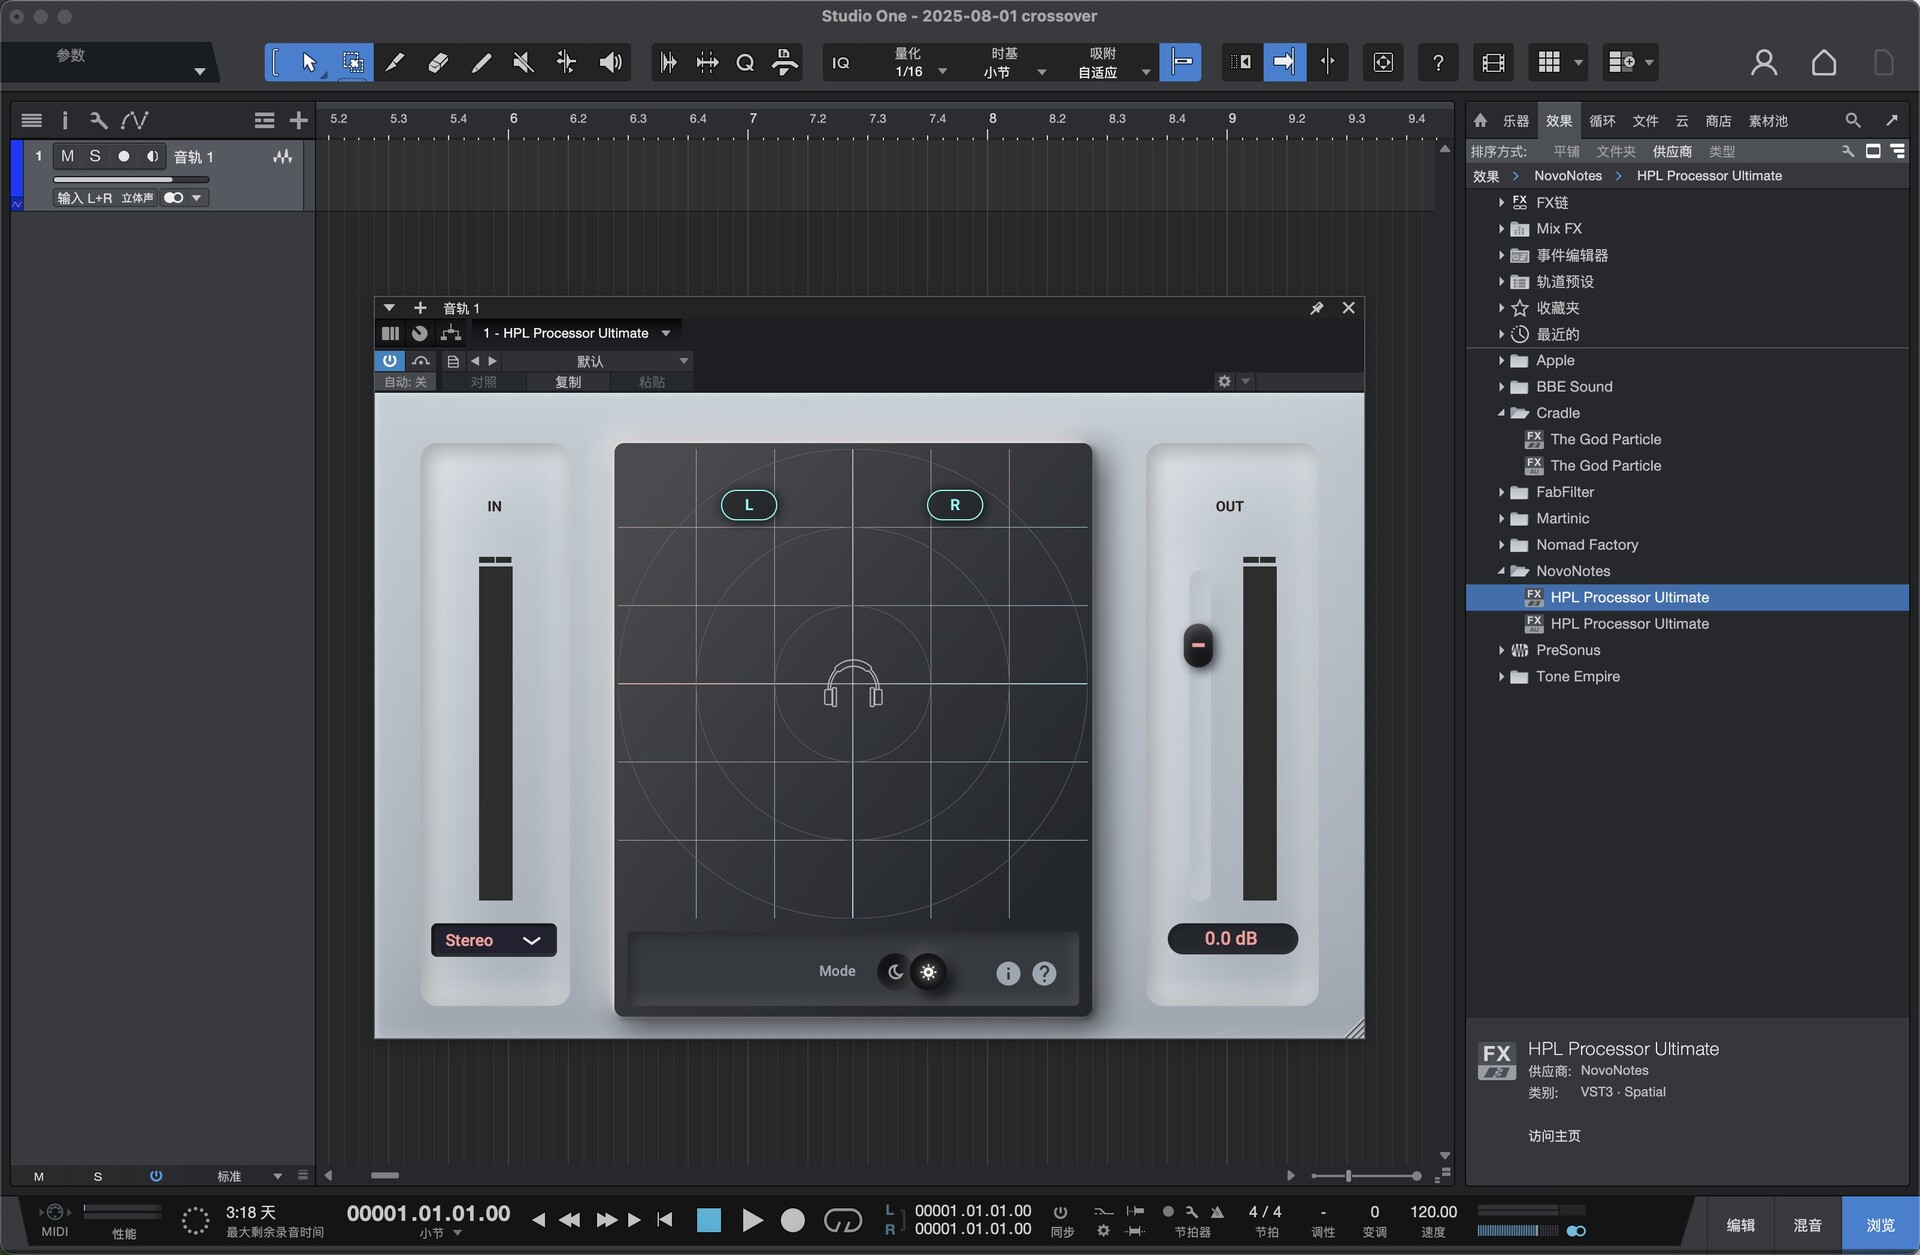Open the 编辑 view button
The height and width of the screenshot is (1255, 1920).
pyautogui.click(x=1740, y=1225)
